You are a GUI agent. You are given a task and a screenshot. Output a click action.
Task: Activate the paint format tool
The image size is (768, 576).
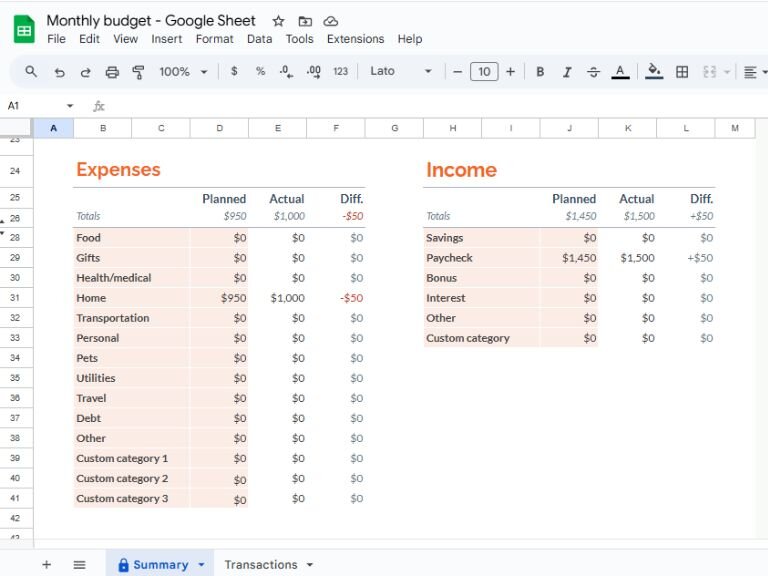pyautogui.click(x=139, y=72)
